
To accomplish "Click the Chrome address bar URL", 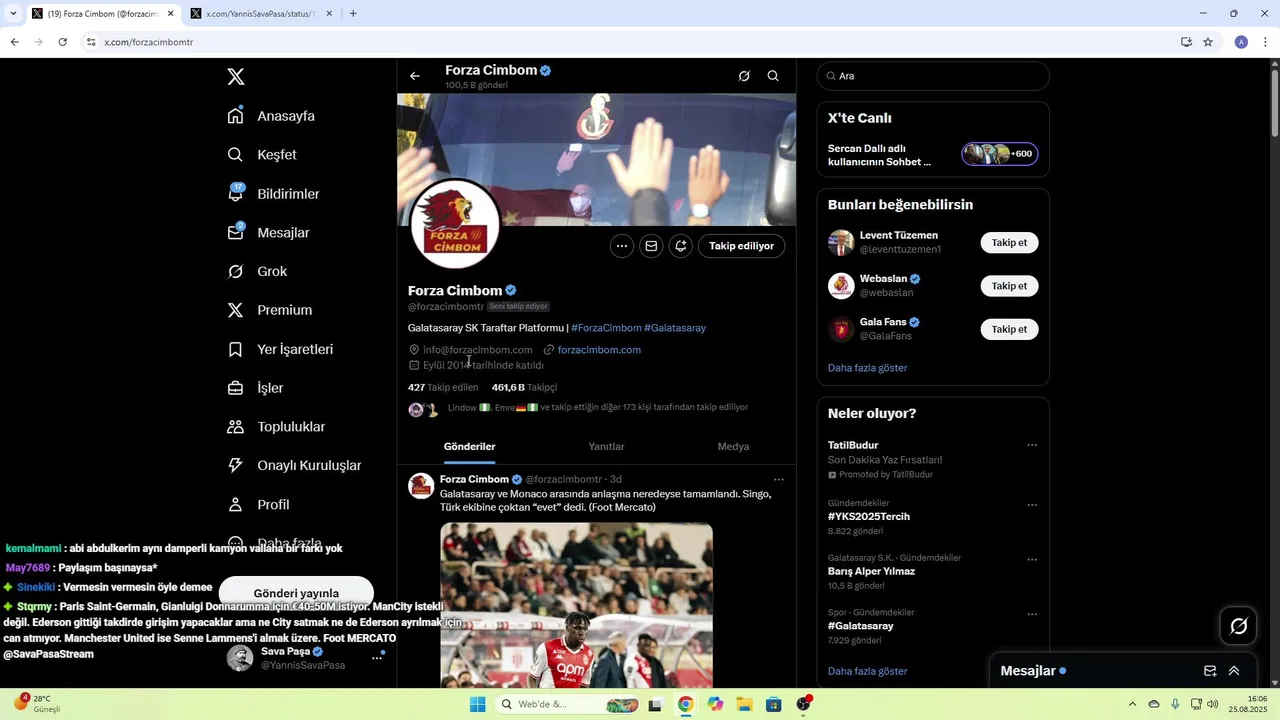I will pyautogui.click(x=148, y=42).
